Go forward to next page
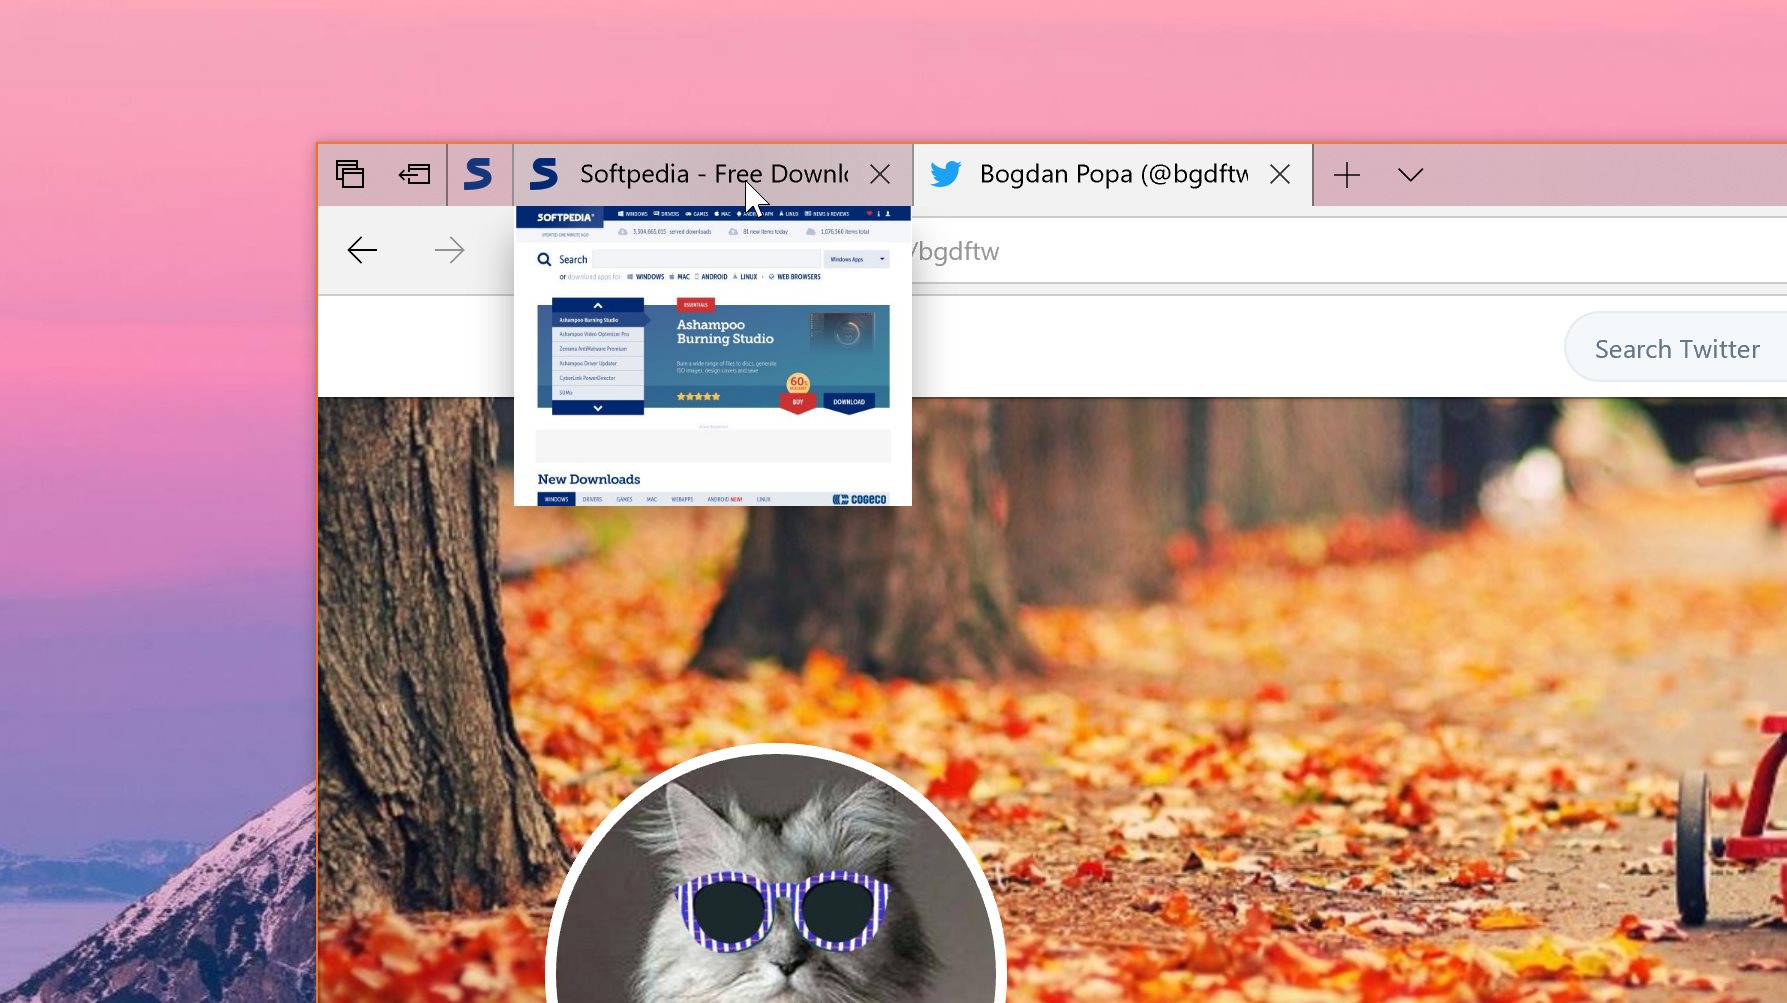Viewport: 1787px width, 1003px height. (450, 250)
